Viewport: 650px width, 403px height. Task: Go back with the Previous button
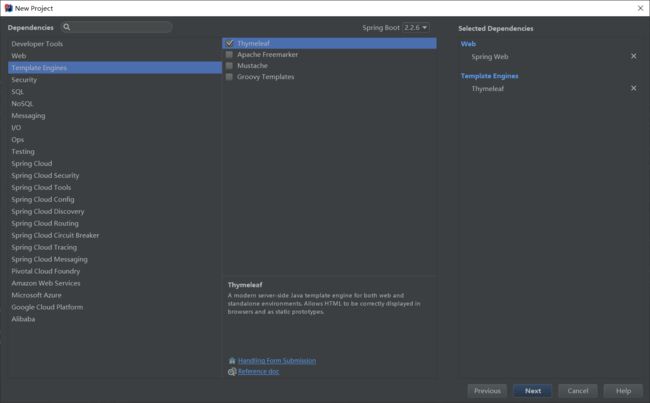pos(487,391)
